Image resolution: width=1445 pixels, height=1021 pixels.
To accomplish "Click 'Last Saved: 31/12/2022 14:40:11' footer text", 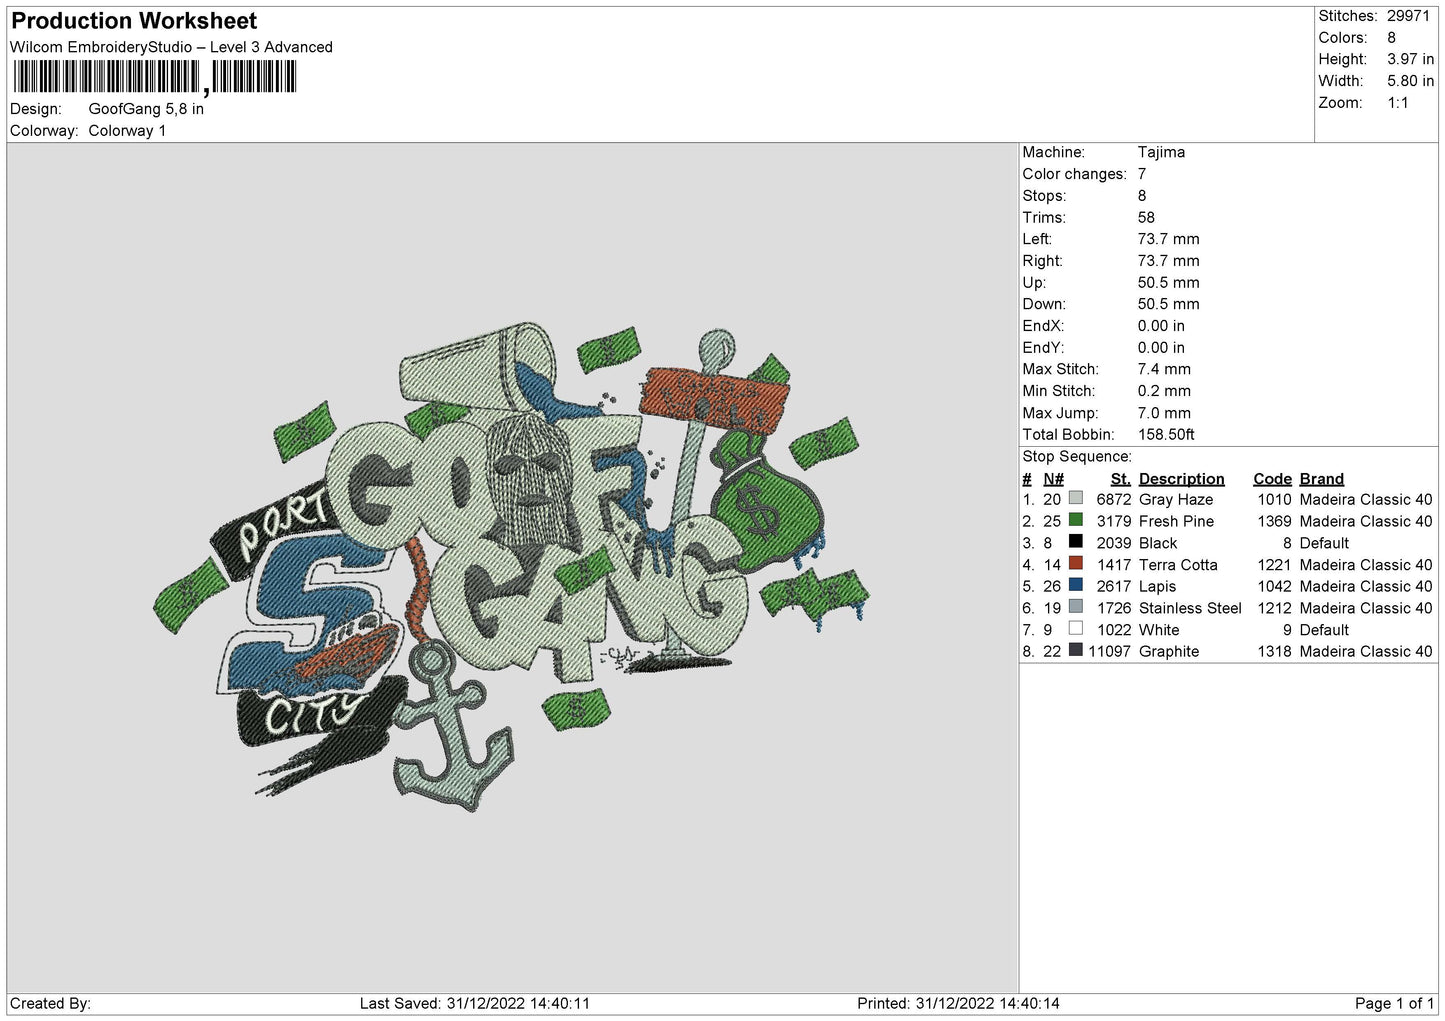I will pos(475,1003).
